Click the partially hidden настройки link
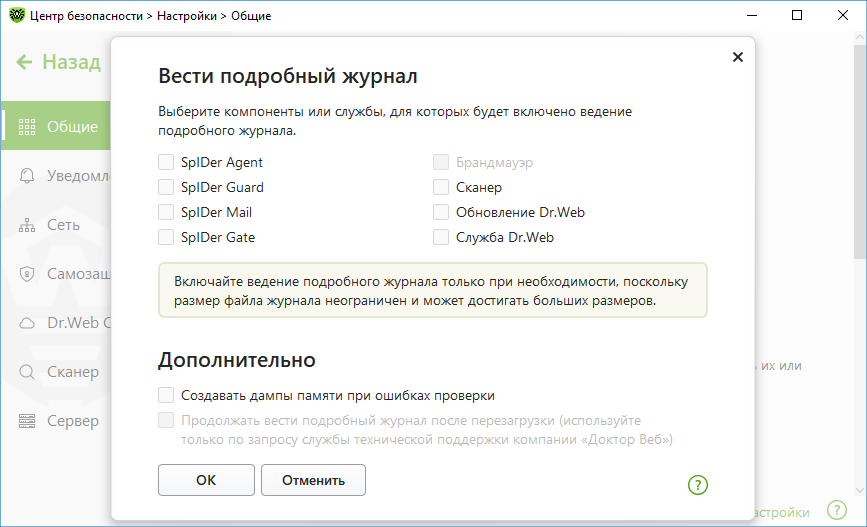This screenshot has width=867, height=527. [782, 513]
